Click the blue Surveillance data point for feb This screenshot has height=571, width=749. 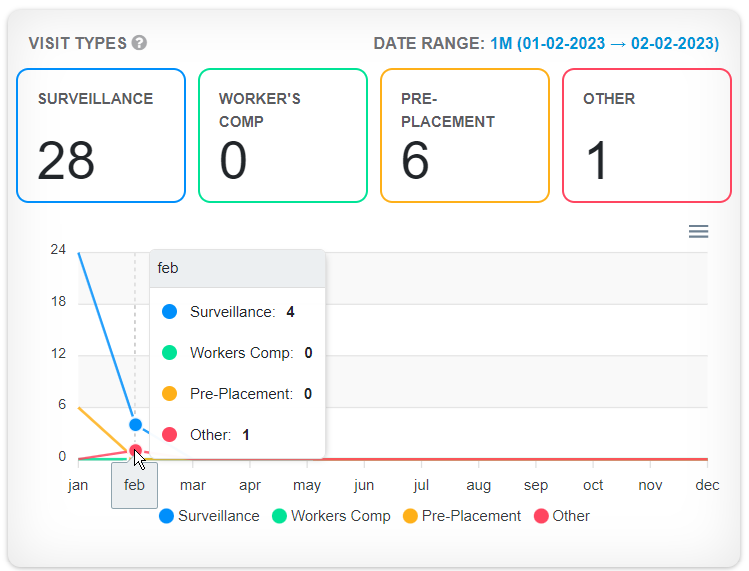pyautogui.click(x=136, y=424)
